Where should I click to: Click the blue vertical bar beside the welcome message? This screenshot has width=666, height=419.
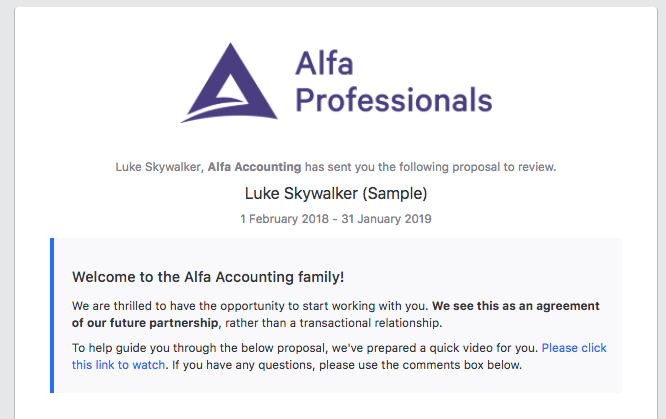click(x=52, y=315)
